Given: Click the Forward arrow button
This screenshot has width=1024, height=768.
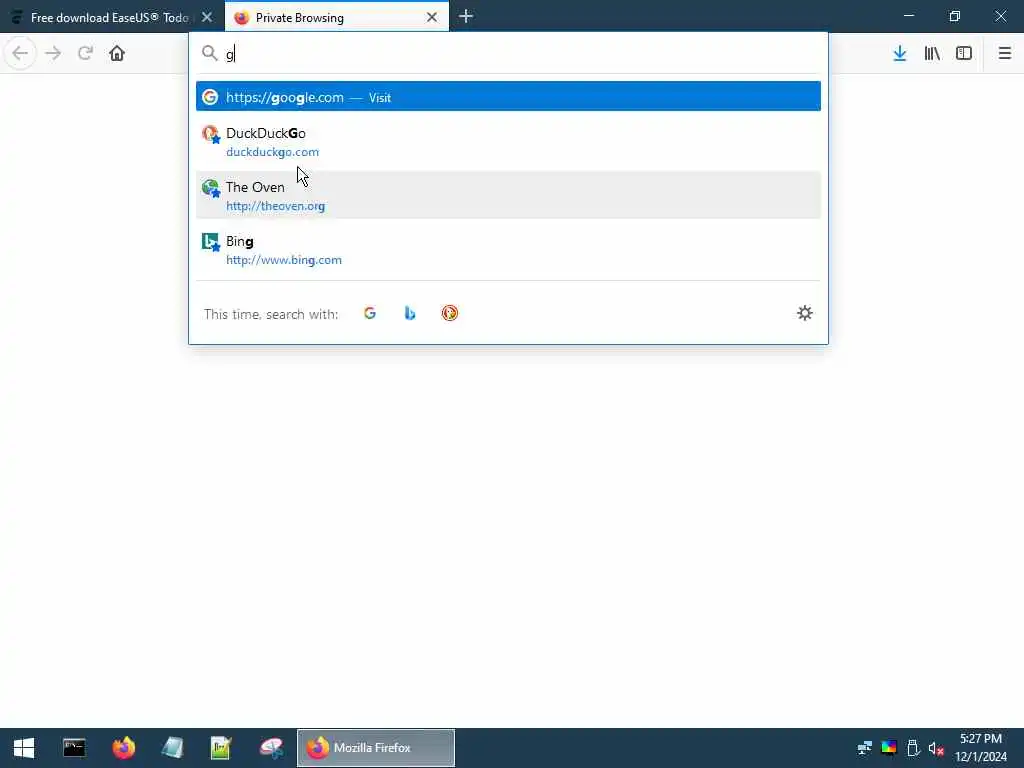Looking at the screenshot, I should pyautogui.click(x=53, y=53).
